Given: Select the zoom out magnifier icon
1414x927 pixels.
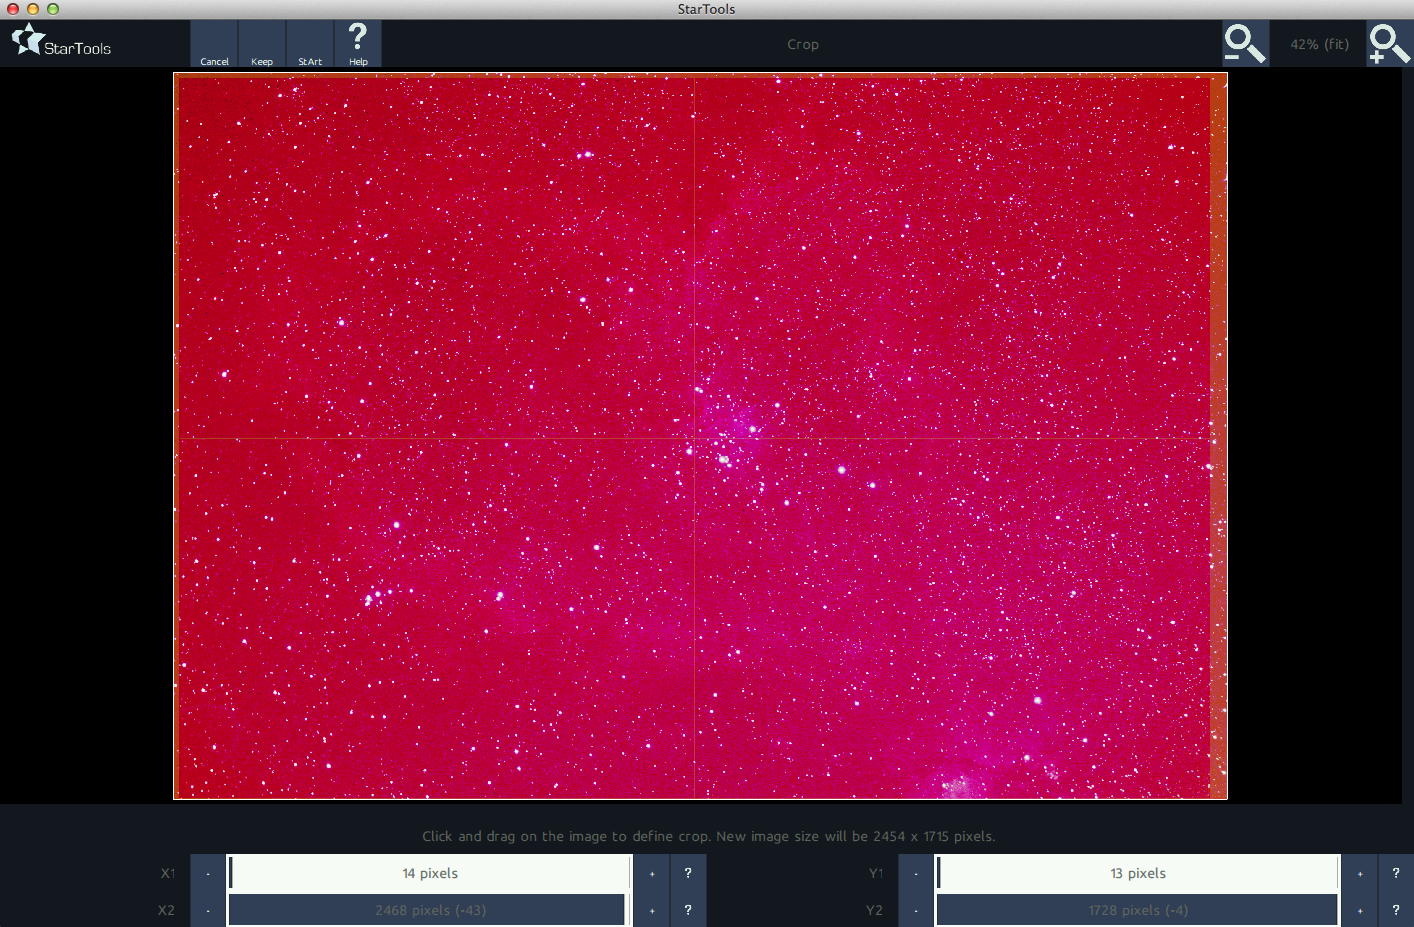Looking at the screenshot, I should pos(1244,43).
